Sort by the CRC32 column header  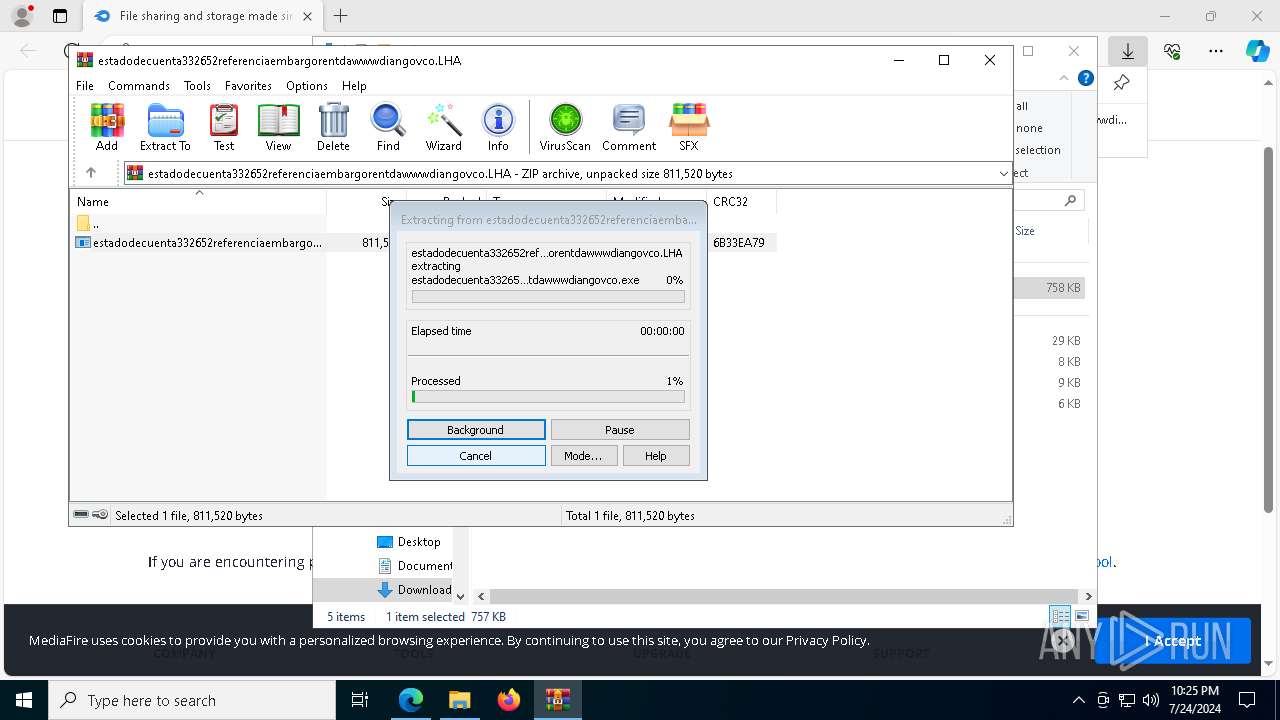point(740,201)
